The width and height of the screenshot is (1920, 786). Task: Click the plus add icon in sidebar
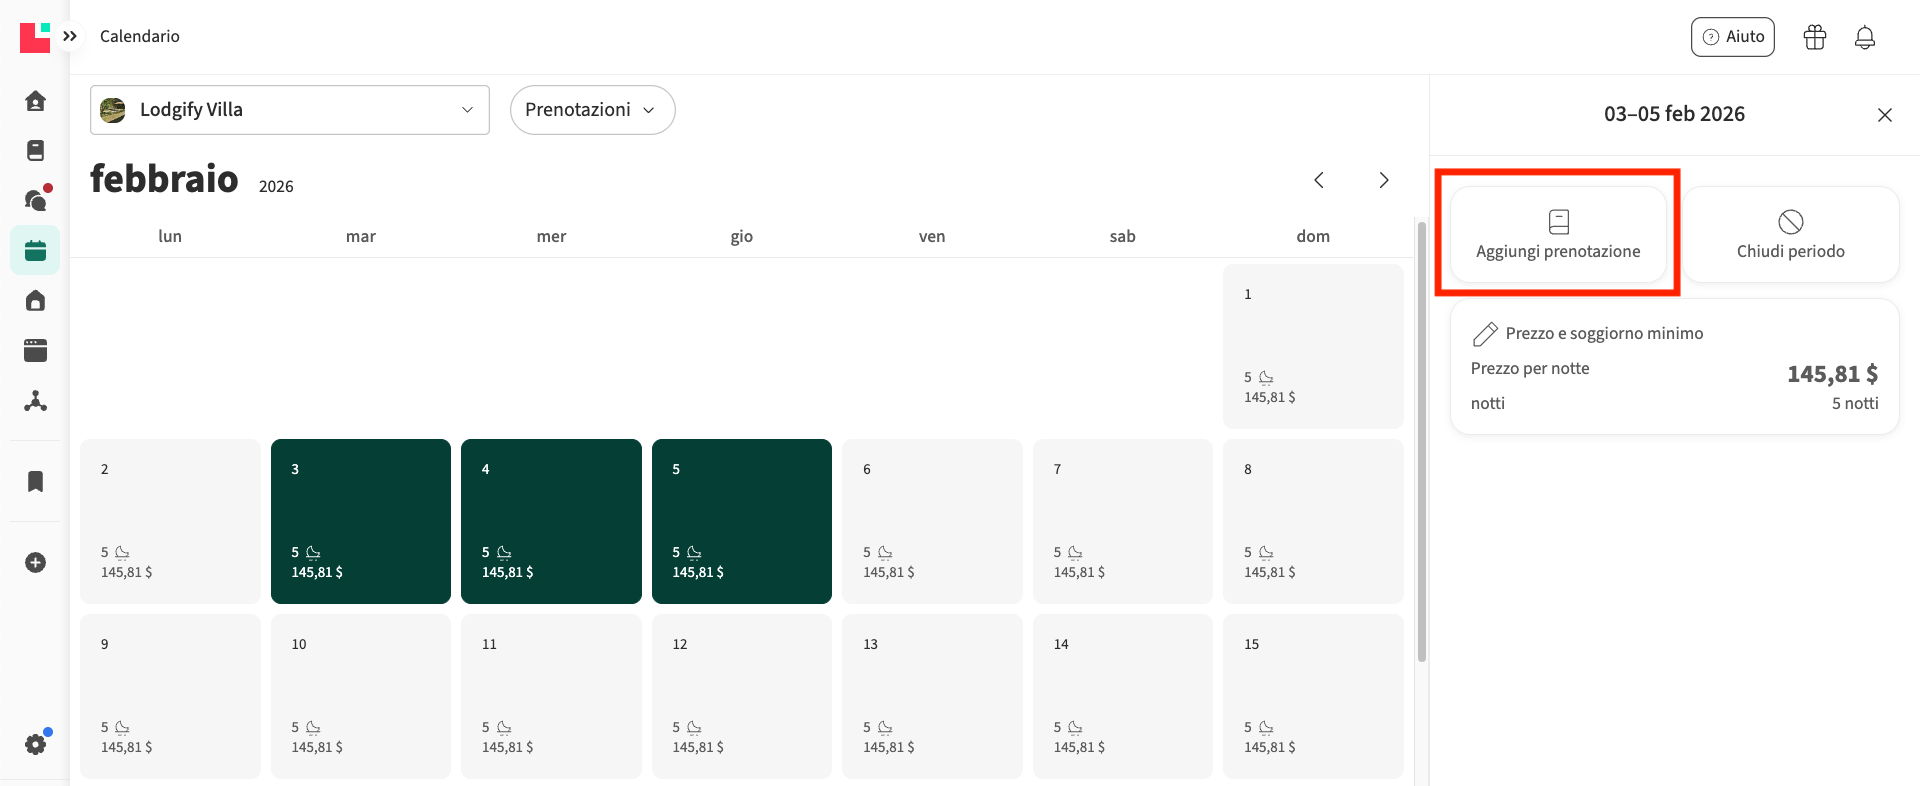[35, 563]
